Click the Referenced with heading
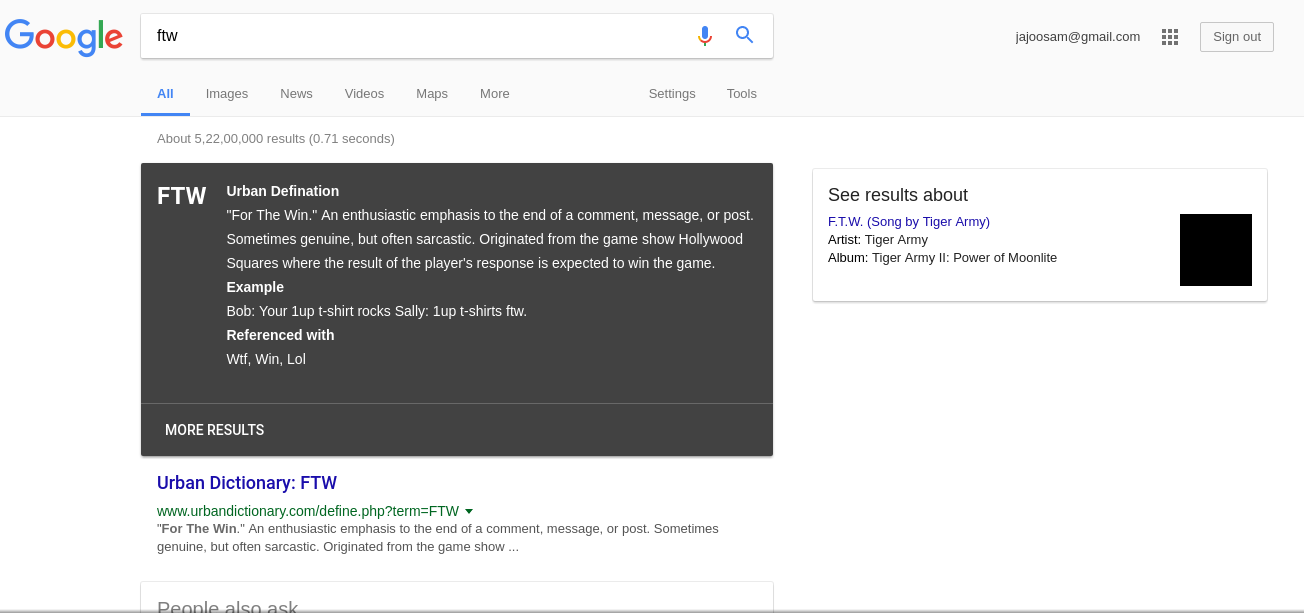This screenshot has width=1304, height=613. pos(281,335)
